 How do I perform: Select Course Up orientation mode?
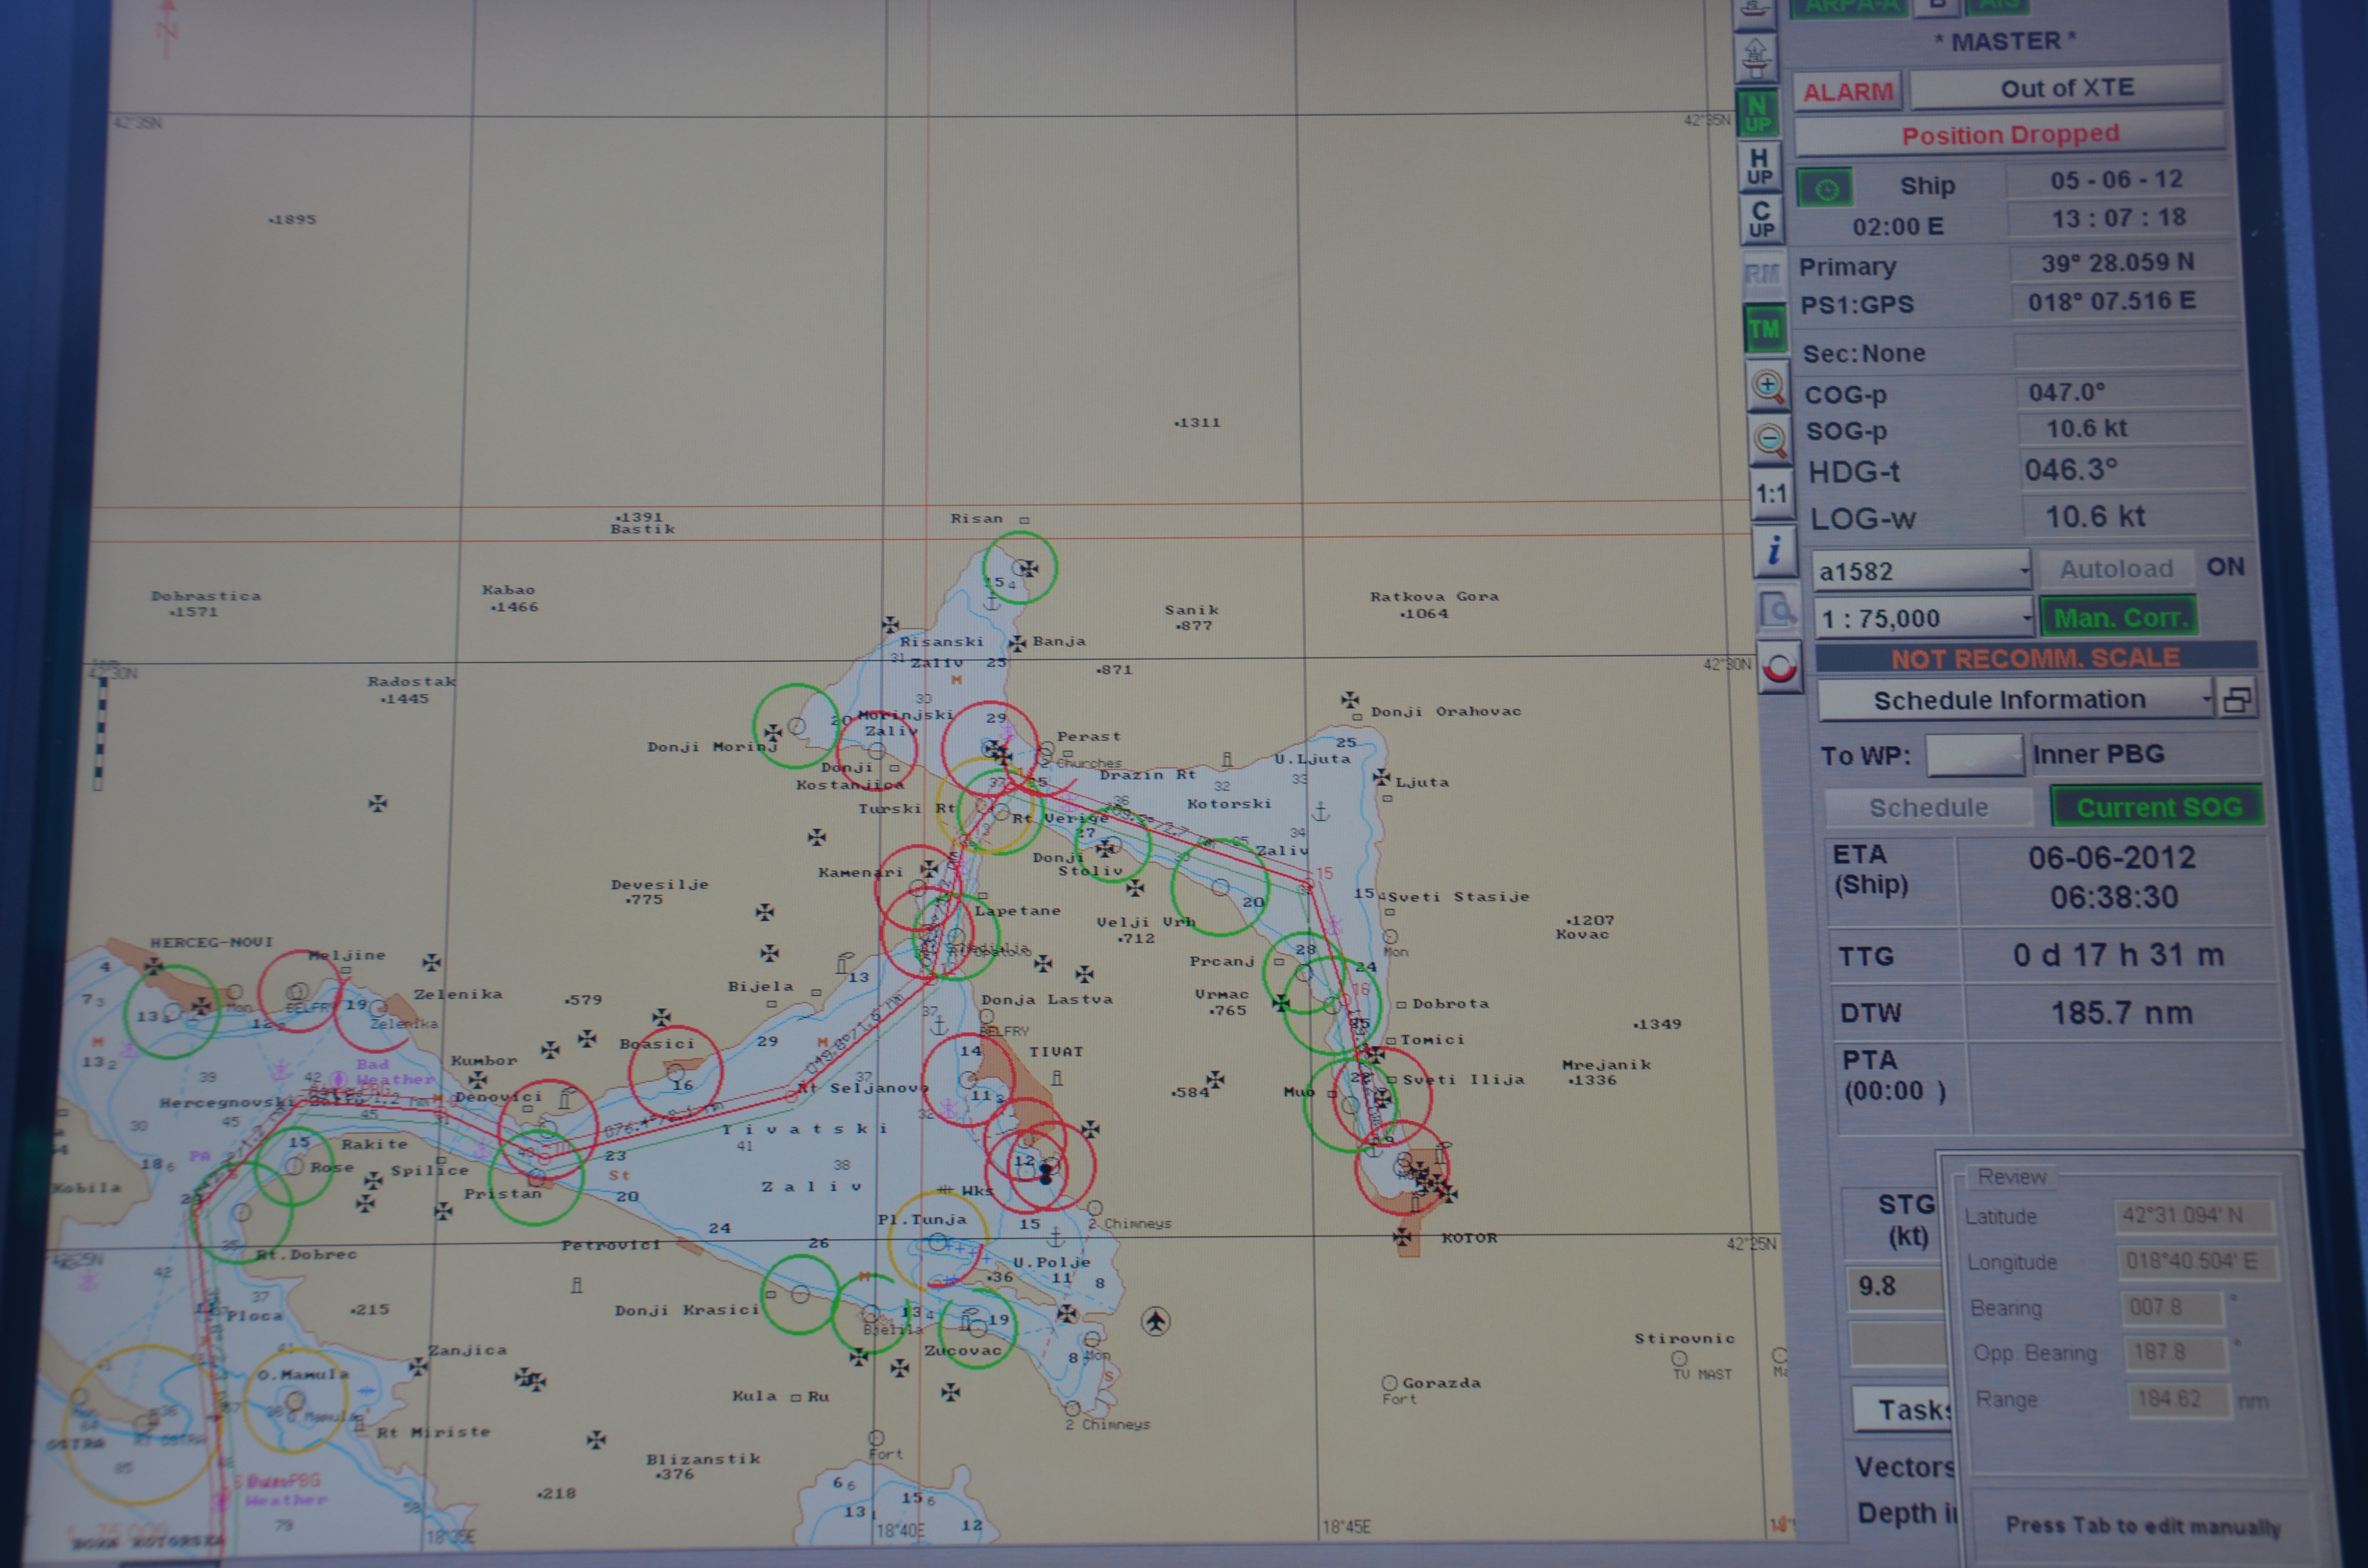coord(1761,219)
